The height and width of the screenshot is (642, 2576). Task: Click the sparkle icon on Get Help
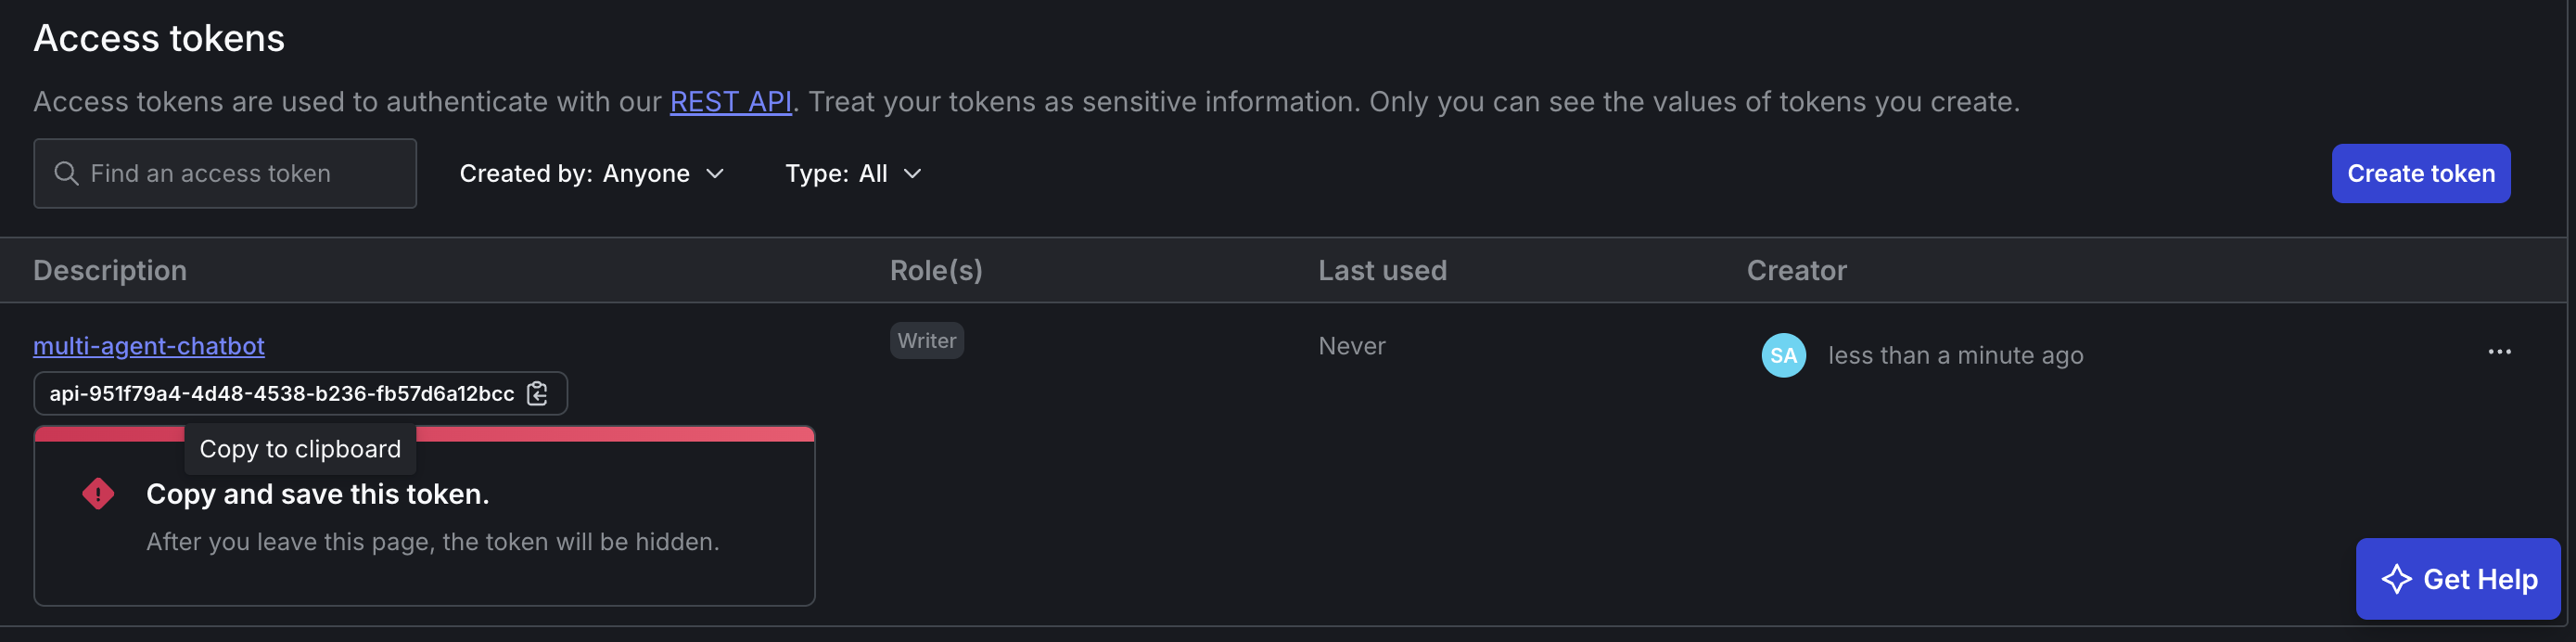(x=2396, y=579)
